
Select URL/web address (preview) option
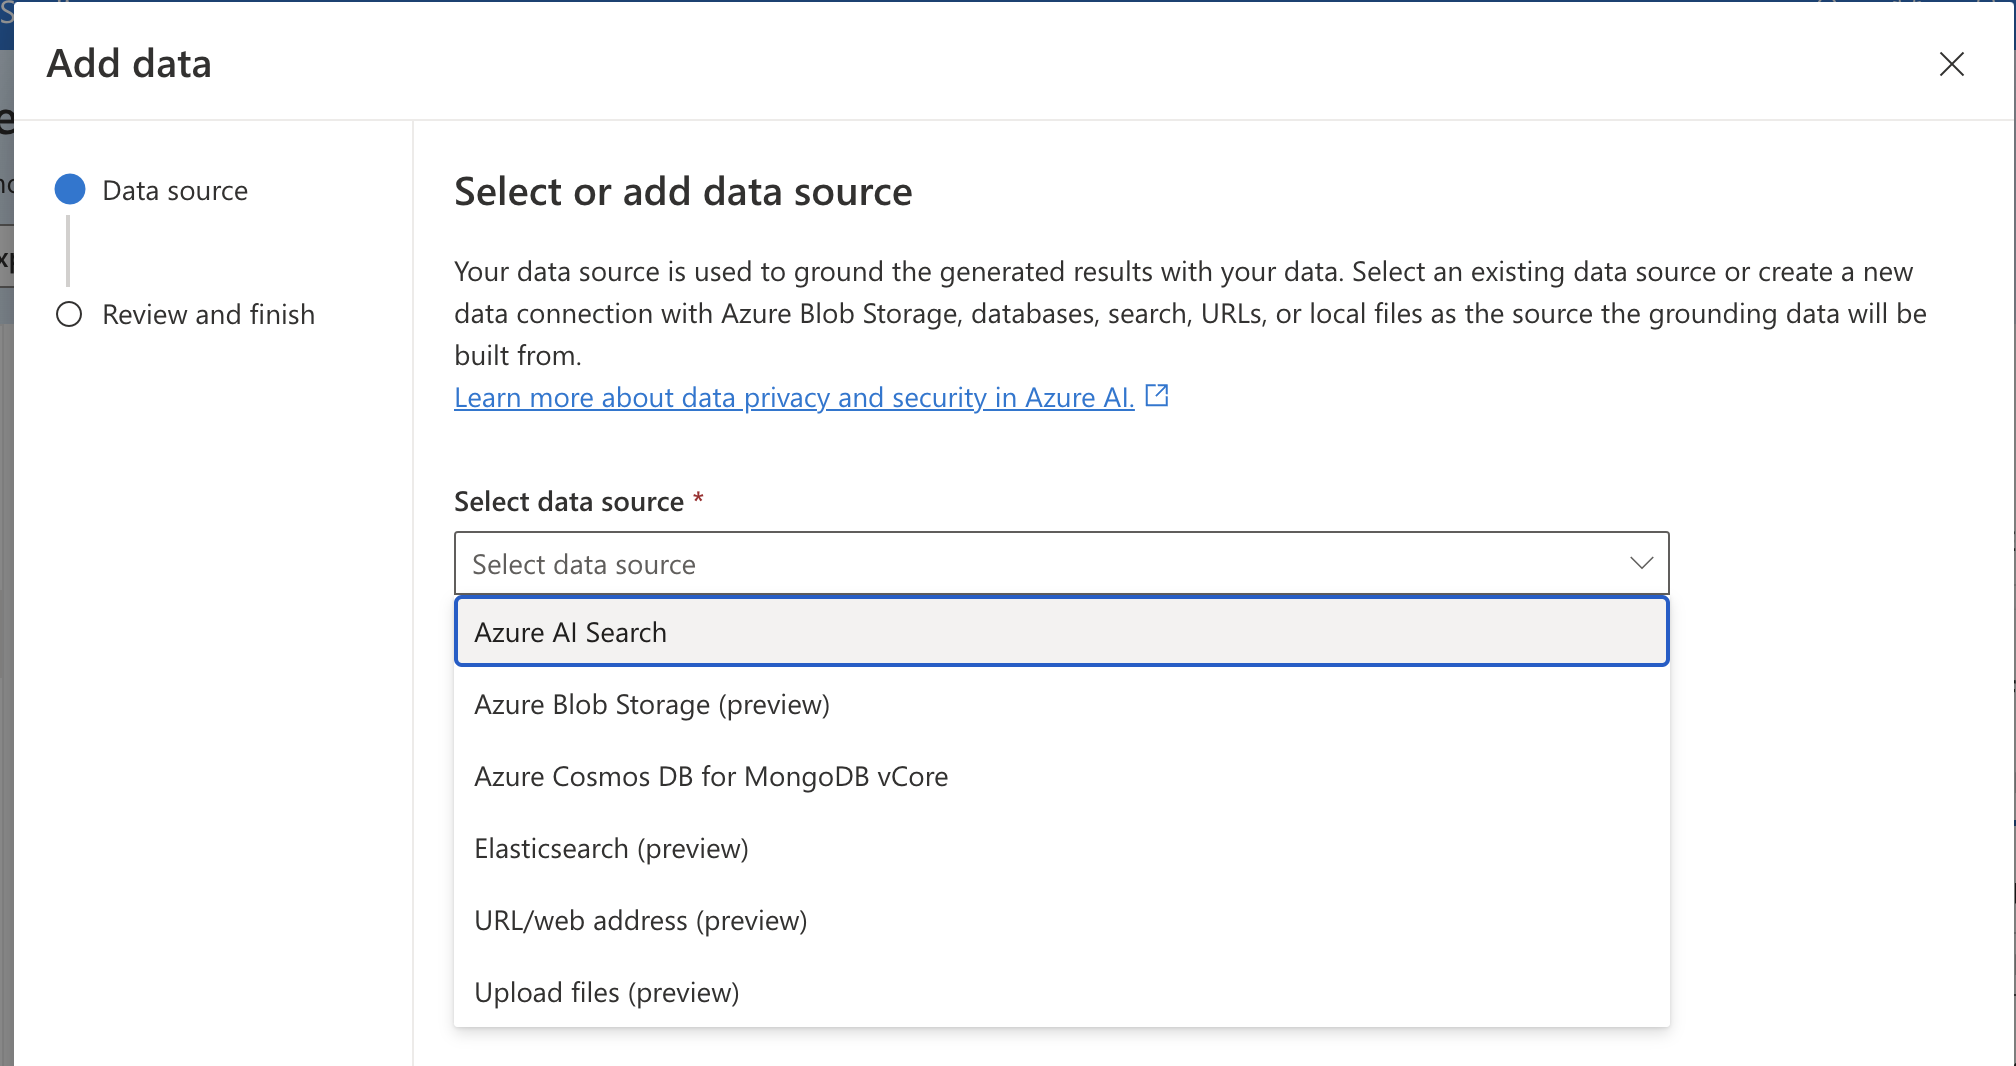tap(640, 921)
